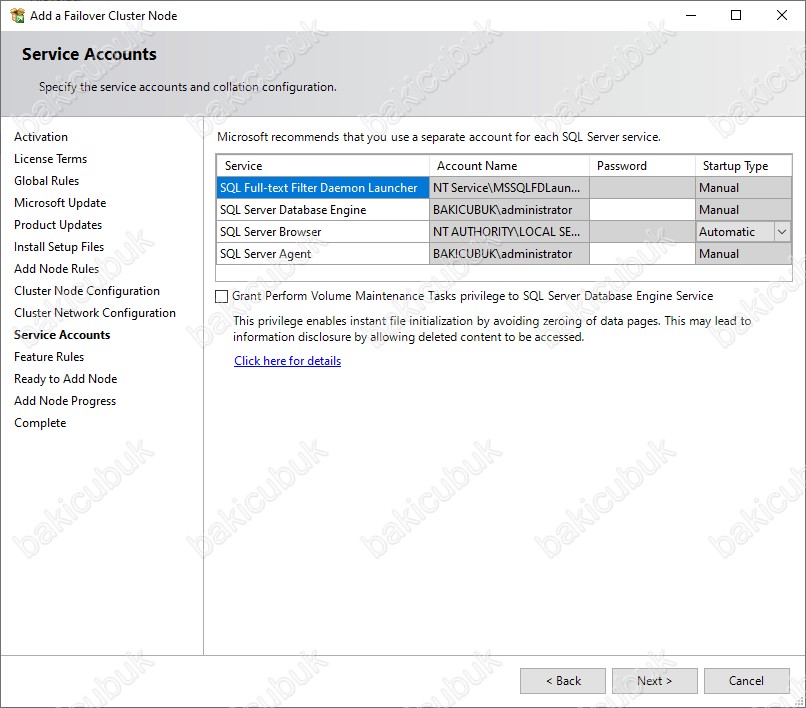Cancel the add node wizard
Image resolution: width=806 pixels, height=708 pixels.
[746, 681]
